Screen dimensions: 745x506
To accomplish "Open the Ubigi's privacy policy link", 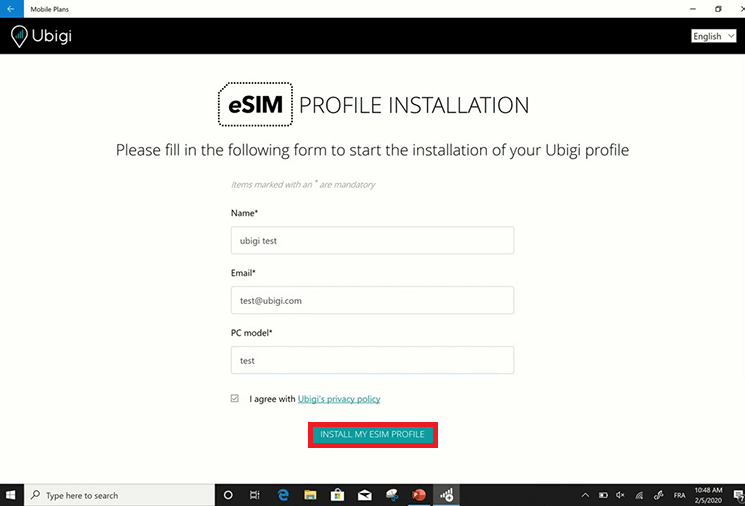I will tap(339, 399).
